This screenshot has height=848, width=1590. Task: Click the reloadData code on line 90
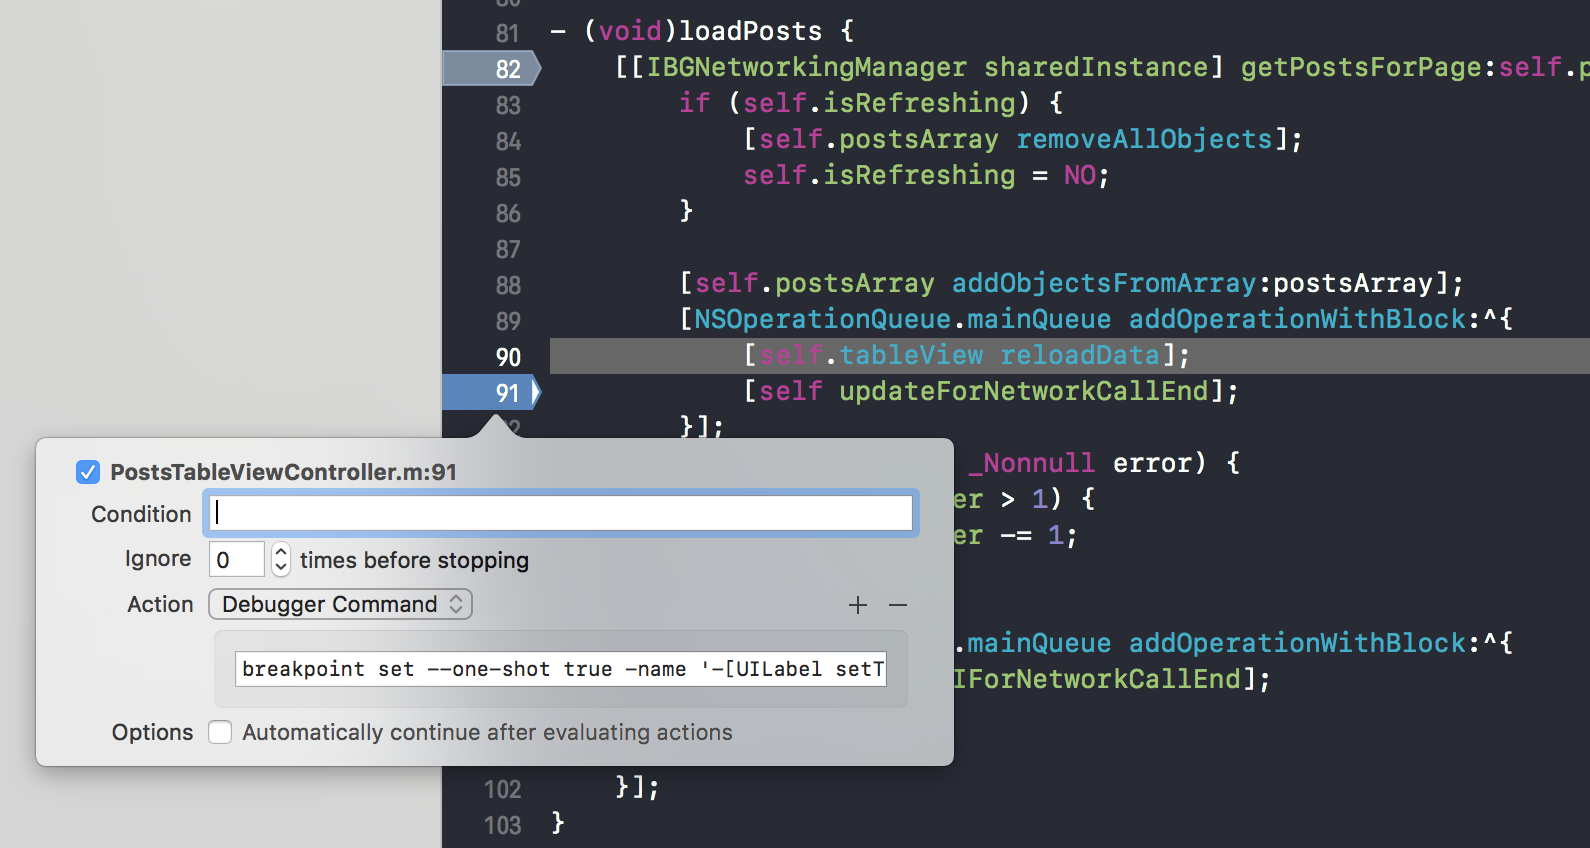point(1079,355)
